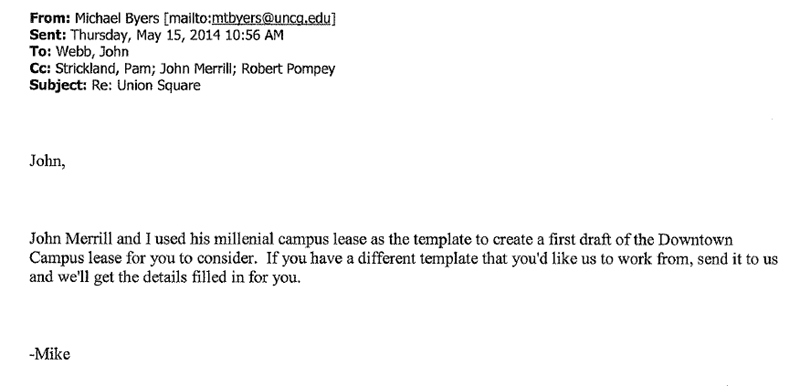Click the sender name Michael Byers

[x=116, y=19]
